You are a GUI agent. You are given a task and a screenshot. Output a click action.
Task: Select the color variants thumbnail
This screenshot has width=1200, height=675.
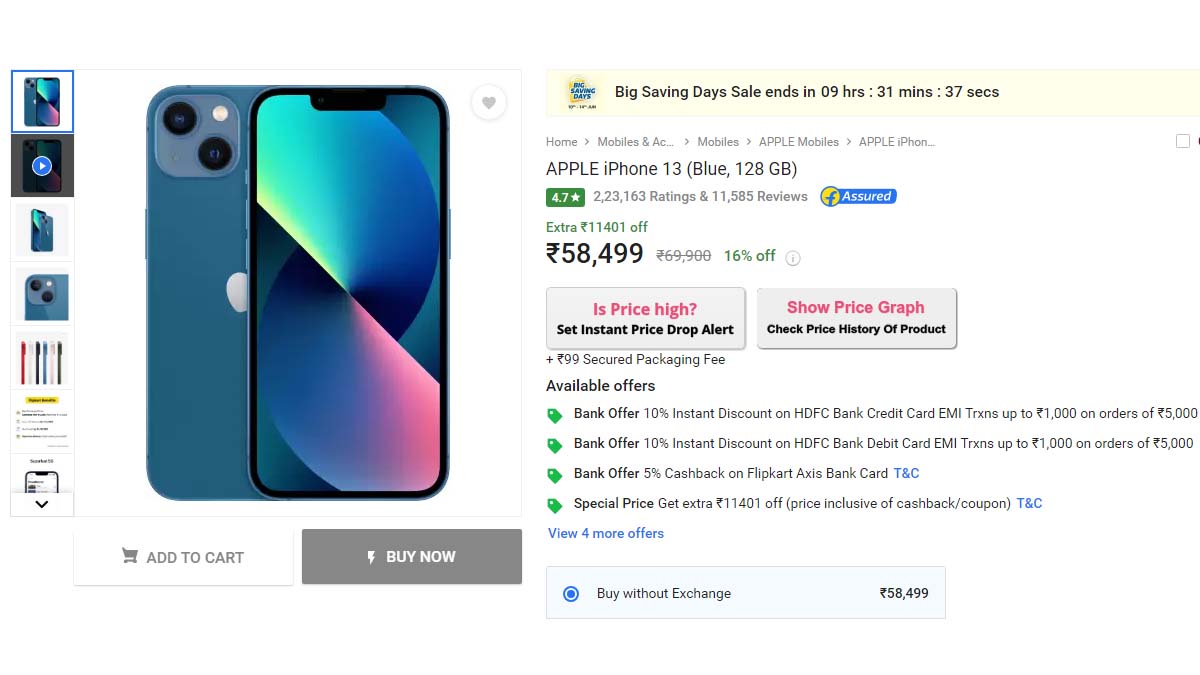click(x=42, y=358)
